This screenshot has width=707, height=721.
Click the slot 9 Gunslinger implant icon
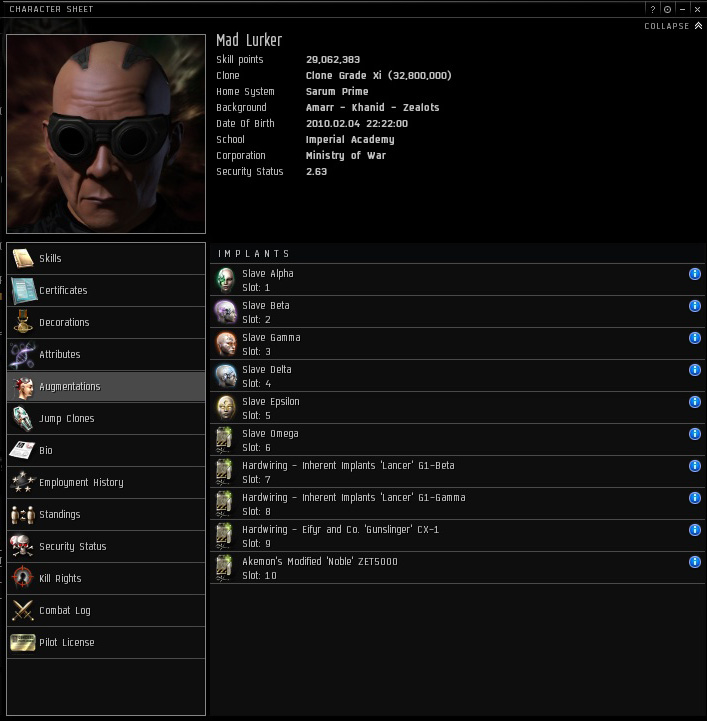tap(225, 536)
